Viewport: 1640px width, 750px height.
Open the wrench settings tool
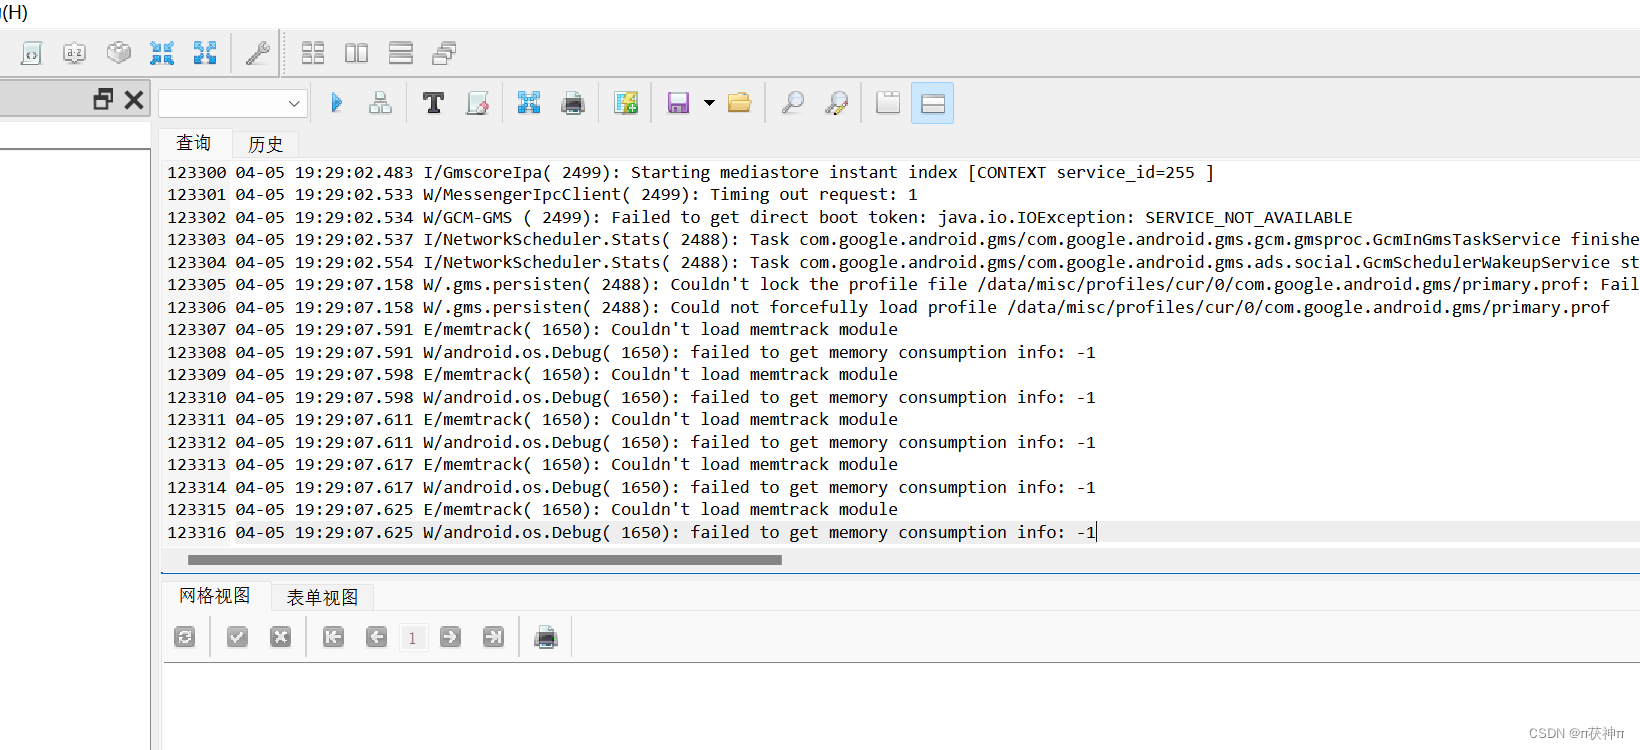coord(257,53)
